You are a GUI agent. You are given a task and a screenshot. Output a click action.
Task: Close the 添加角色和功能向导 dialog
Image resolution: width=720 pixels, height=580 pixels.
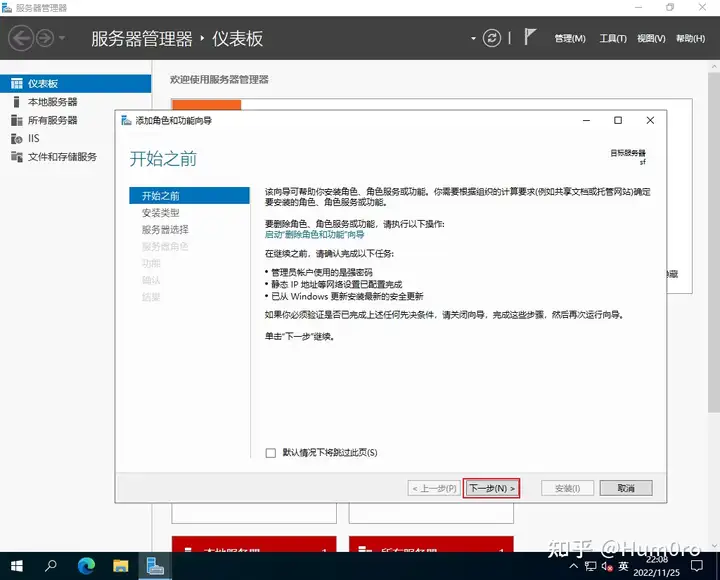coord(650,120)
